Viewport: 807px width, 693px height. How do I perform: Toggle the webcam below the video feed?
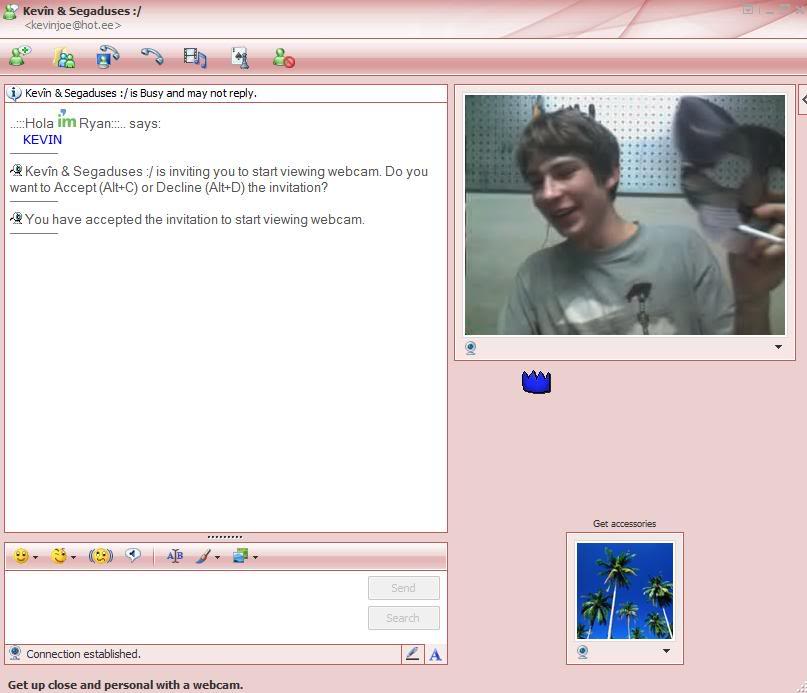[470, 347]
